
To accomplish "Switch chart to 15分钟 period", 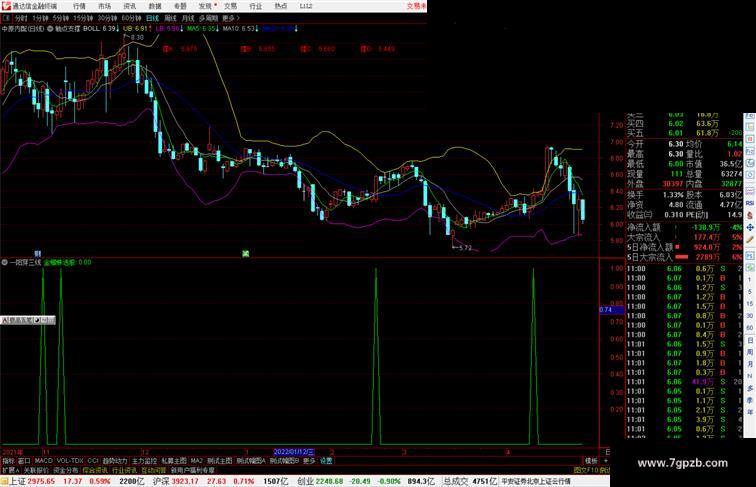I will point(83,18).
